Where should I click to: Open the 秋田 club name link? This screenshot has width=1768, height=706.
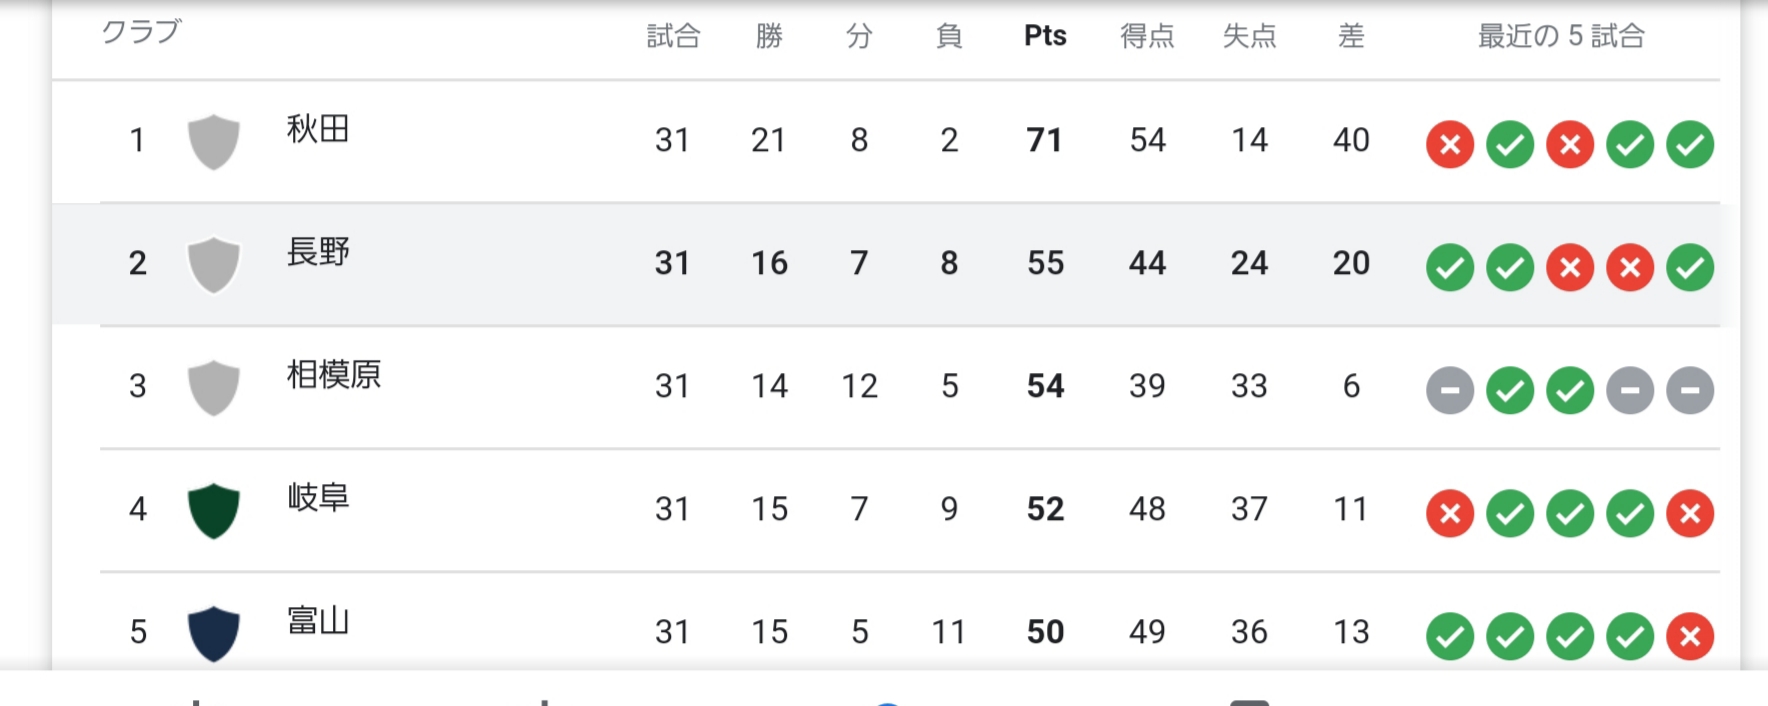(x=318, y=129)
